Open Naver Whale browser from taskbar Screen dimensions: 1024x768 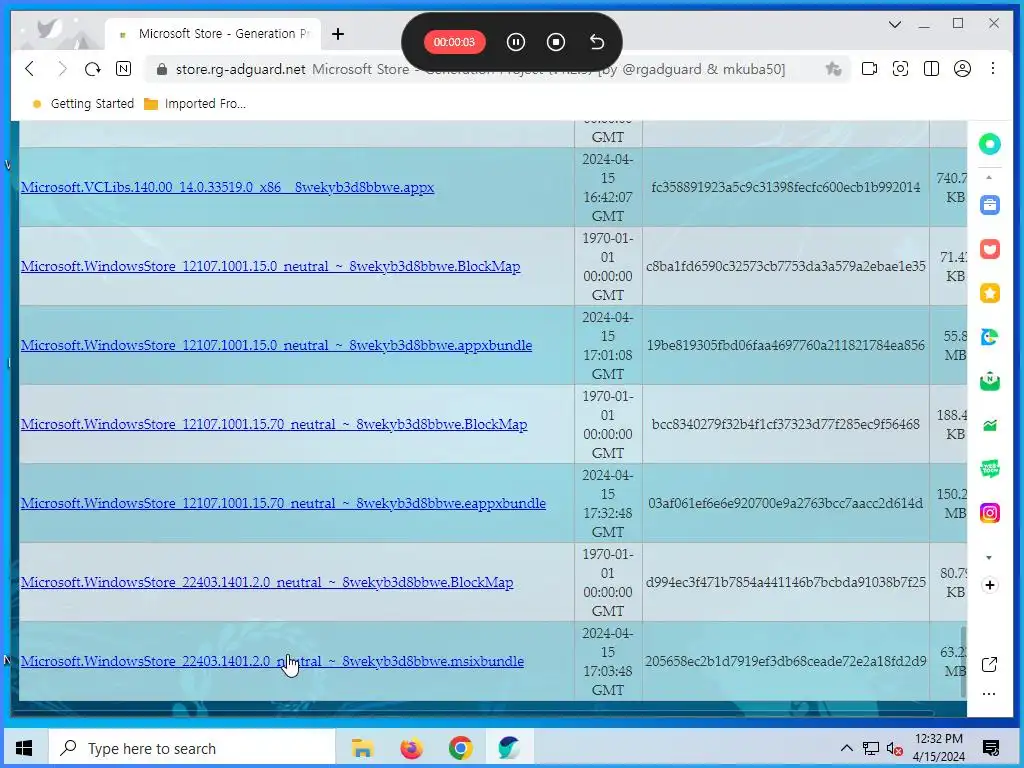pos(509,748)
